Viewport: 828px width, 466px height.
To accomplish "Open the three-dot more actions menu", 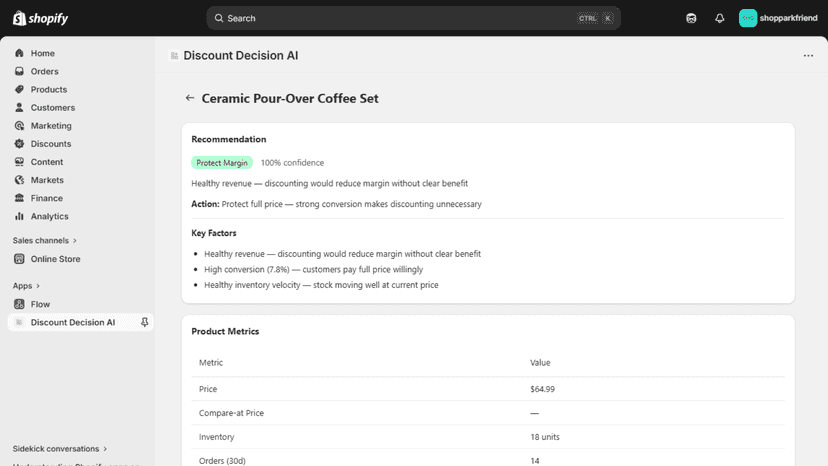I will point(808,55).
